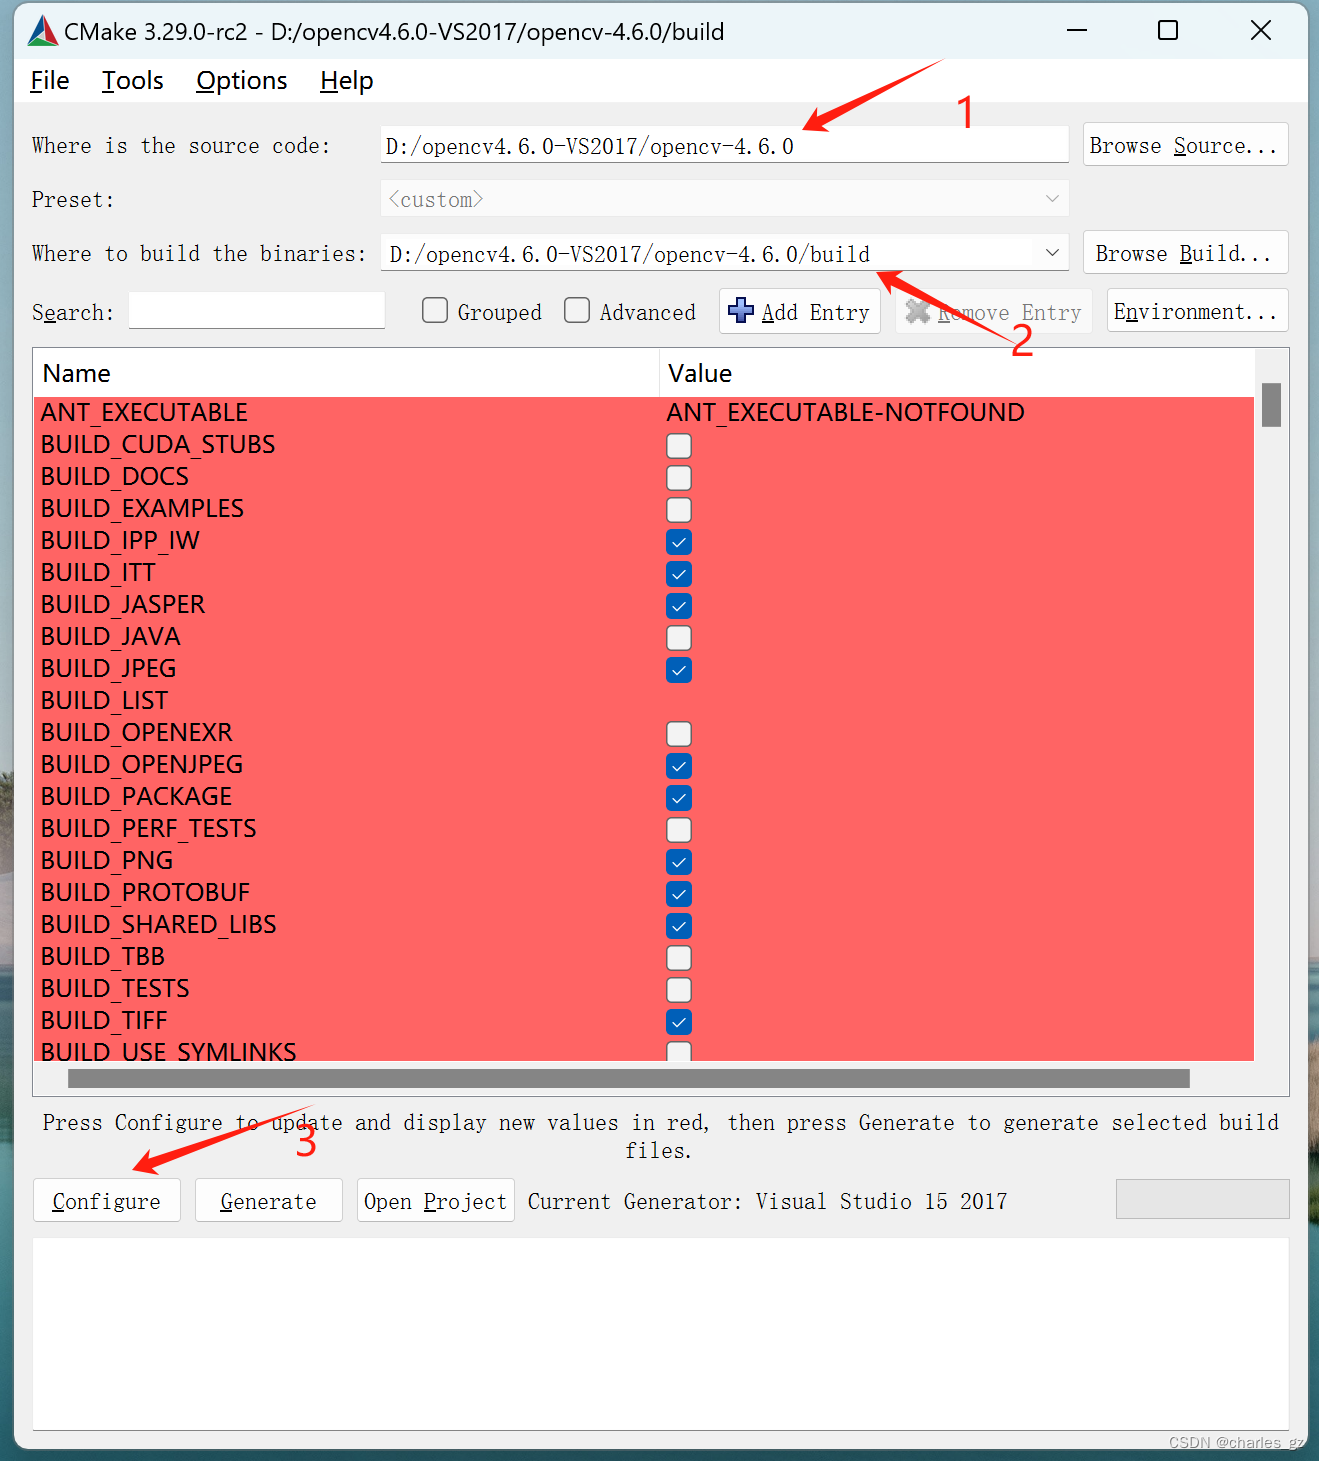1319x1461 pixels.
Task: Enable BUILD_PERF_TESTS checkbox
Action: pos(679,830)
